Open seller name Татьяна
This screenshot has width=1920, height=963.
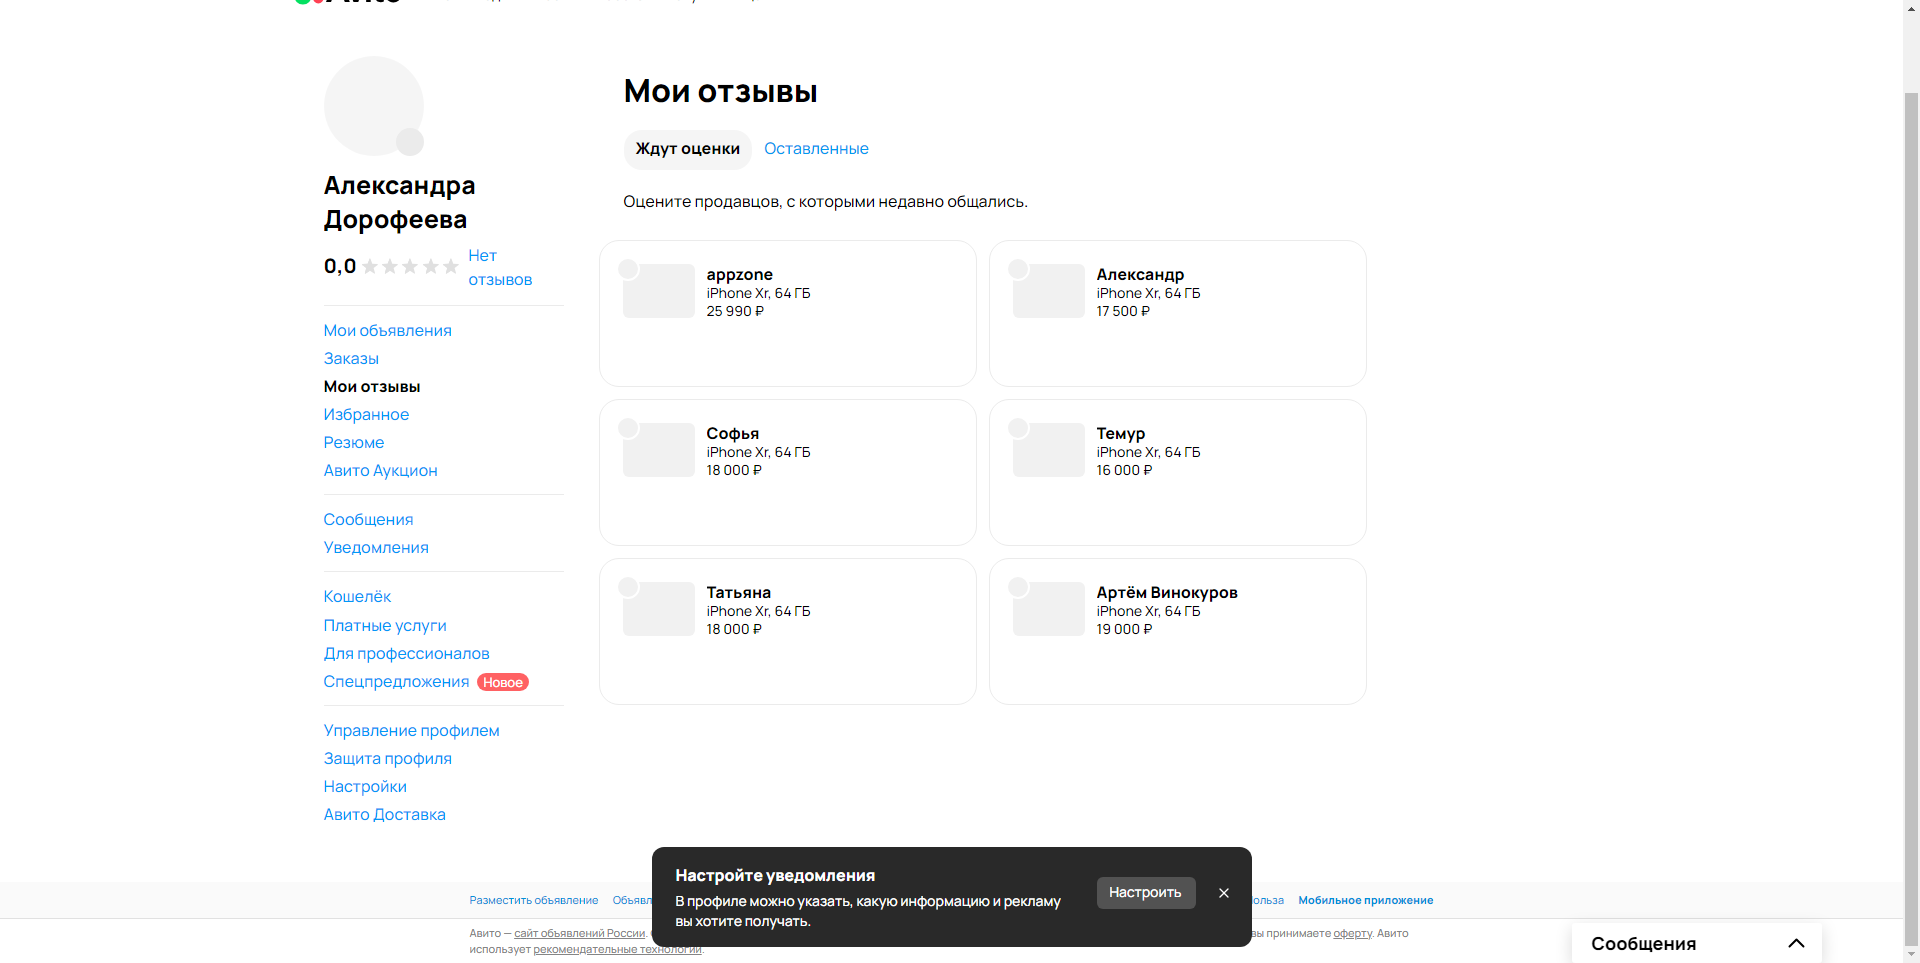pos(739,592)
